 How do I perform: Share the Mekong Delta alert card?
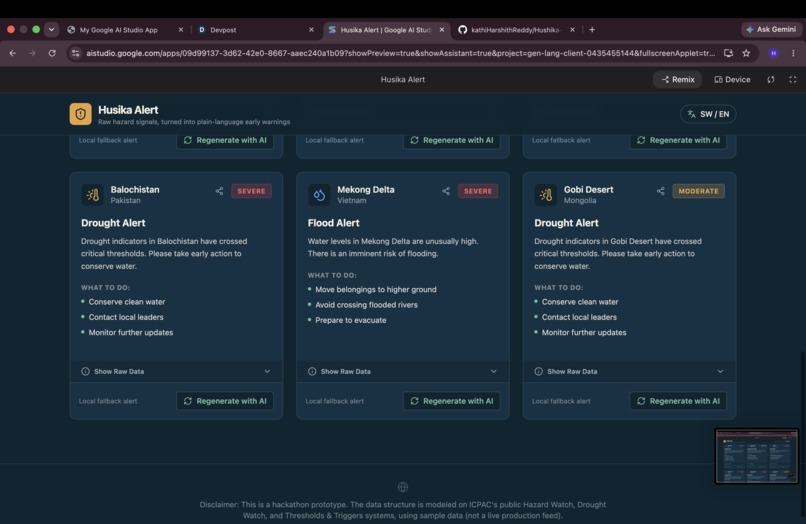(x=446, y=191)
